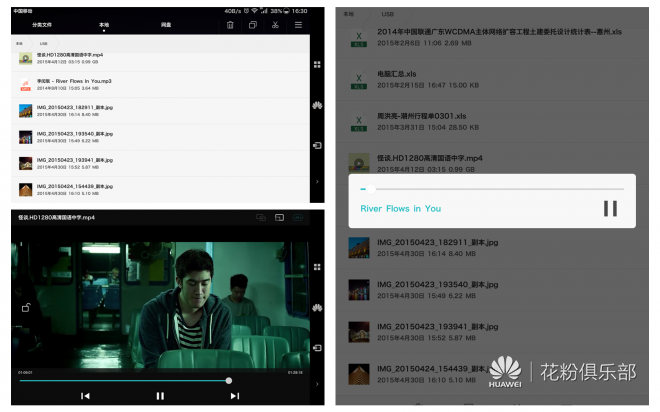Open IMG_20150423_182911 jpg in toolbar file list

pos(160,111)
